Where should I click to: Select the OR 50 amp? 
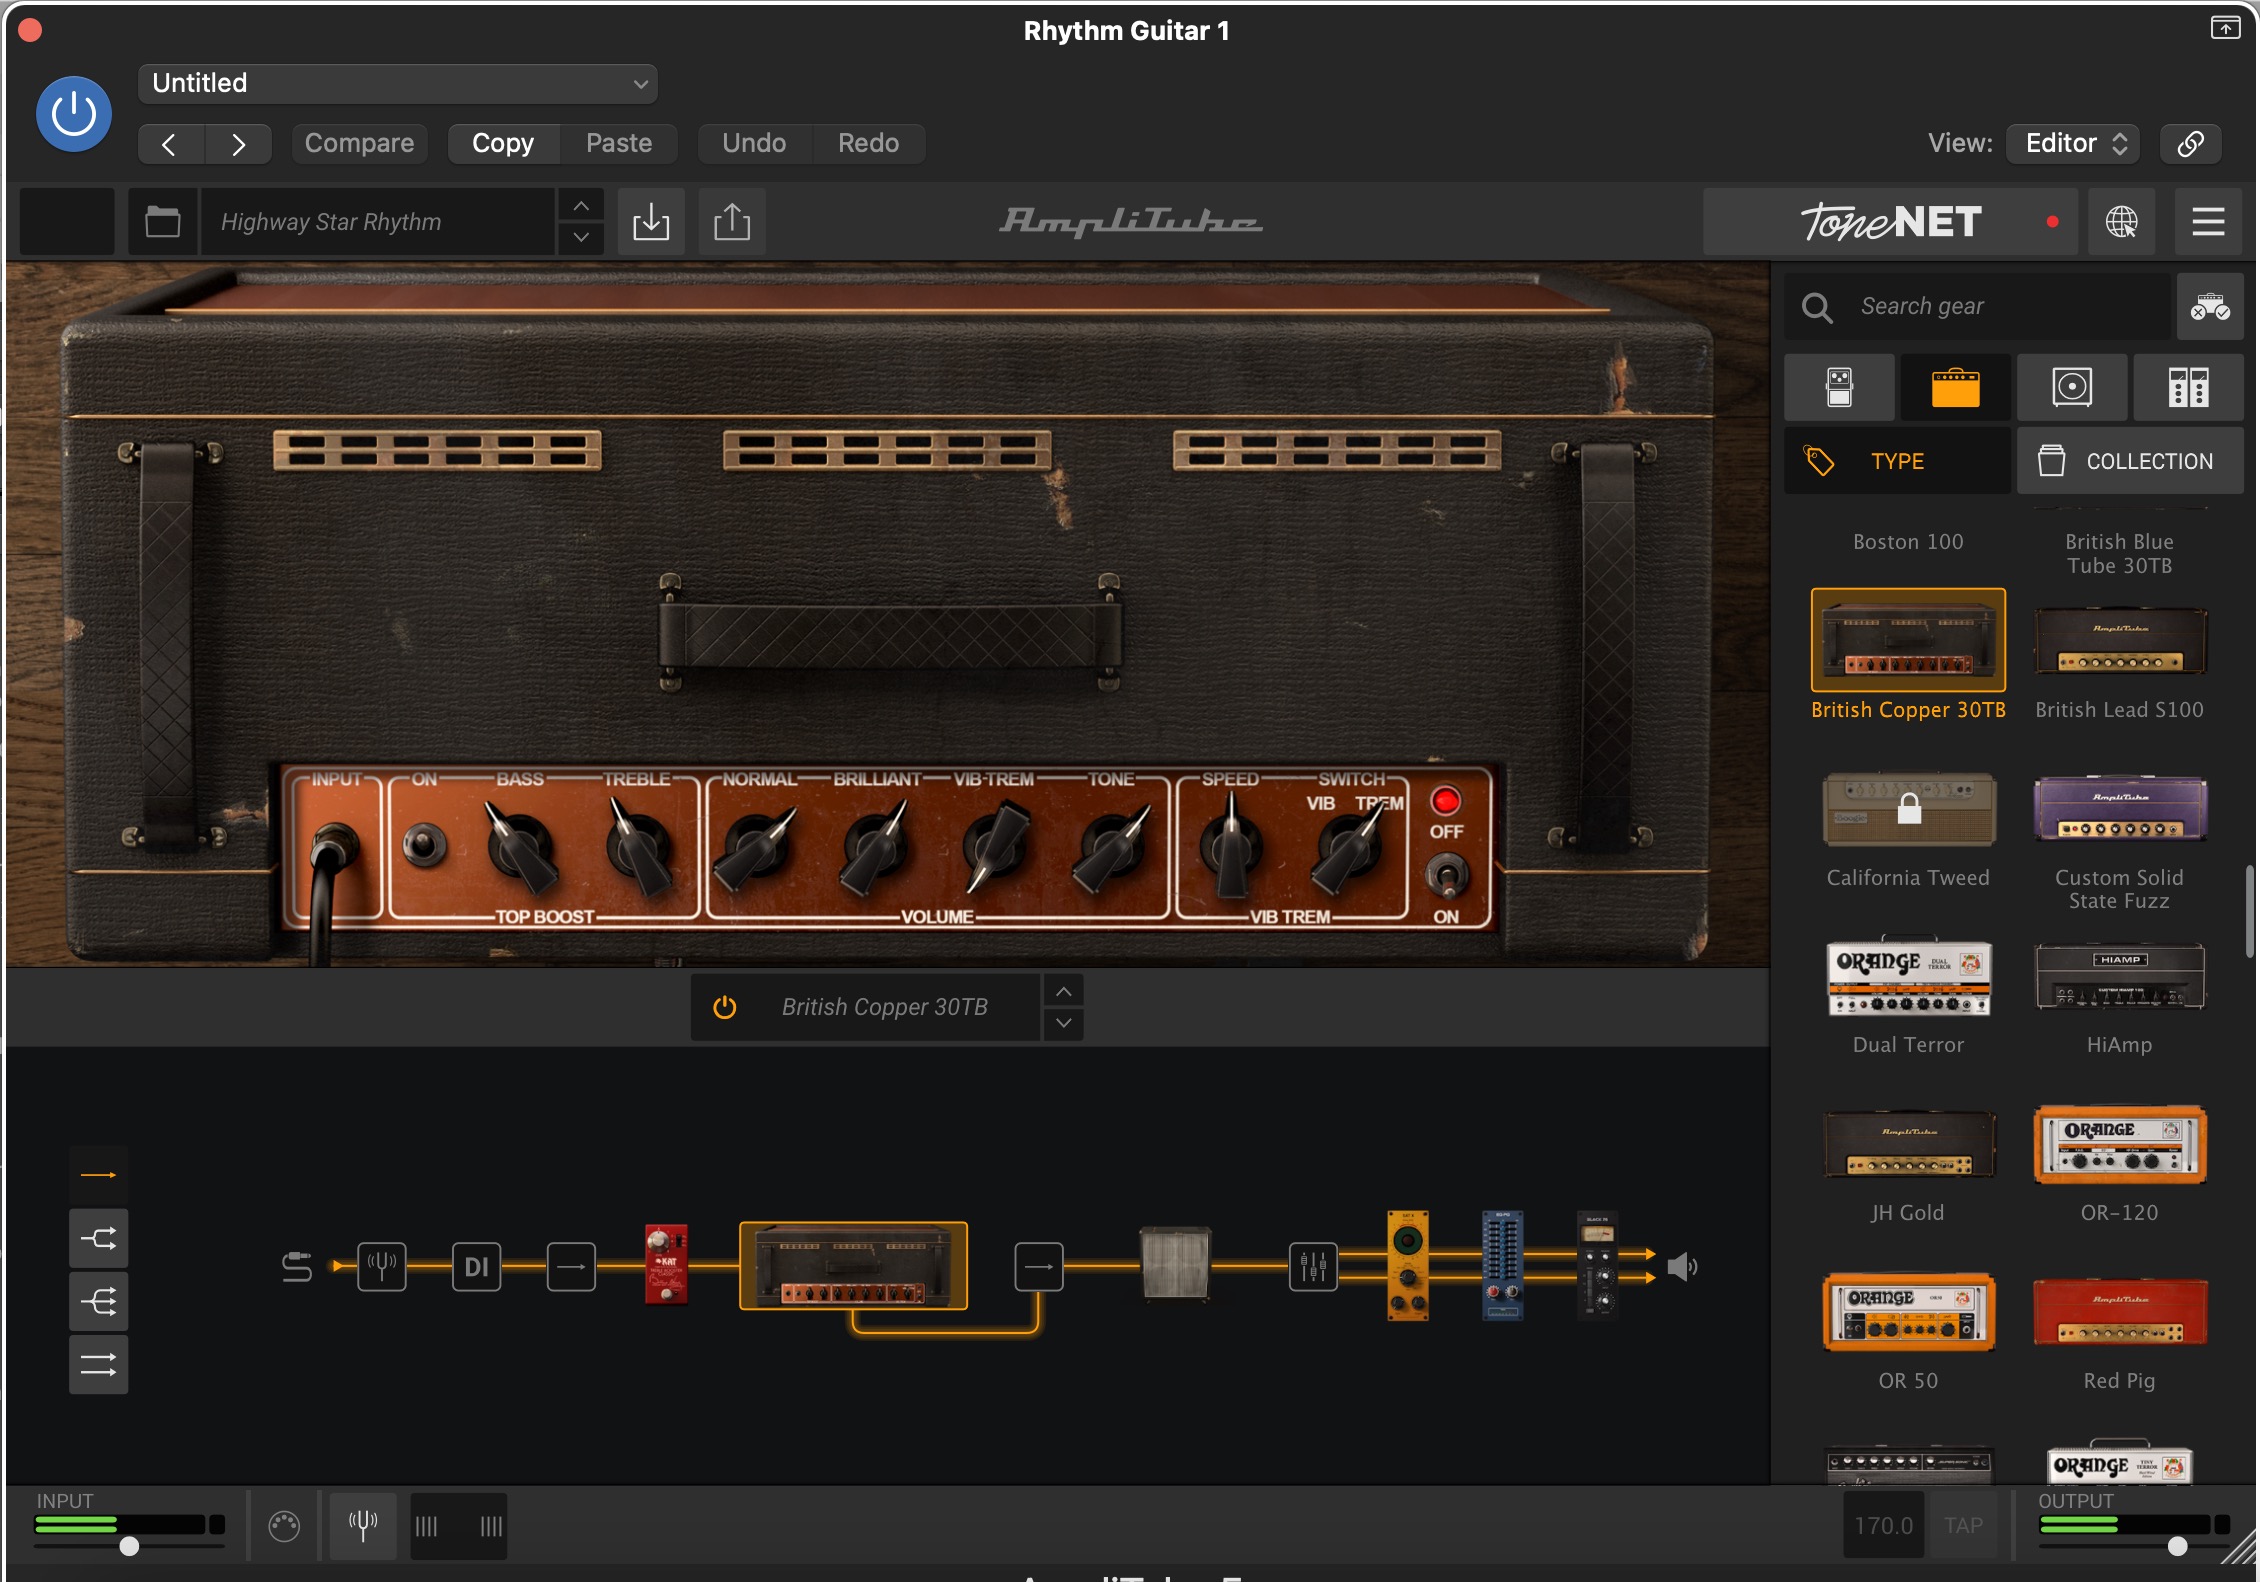click(1908, 1312)
